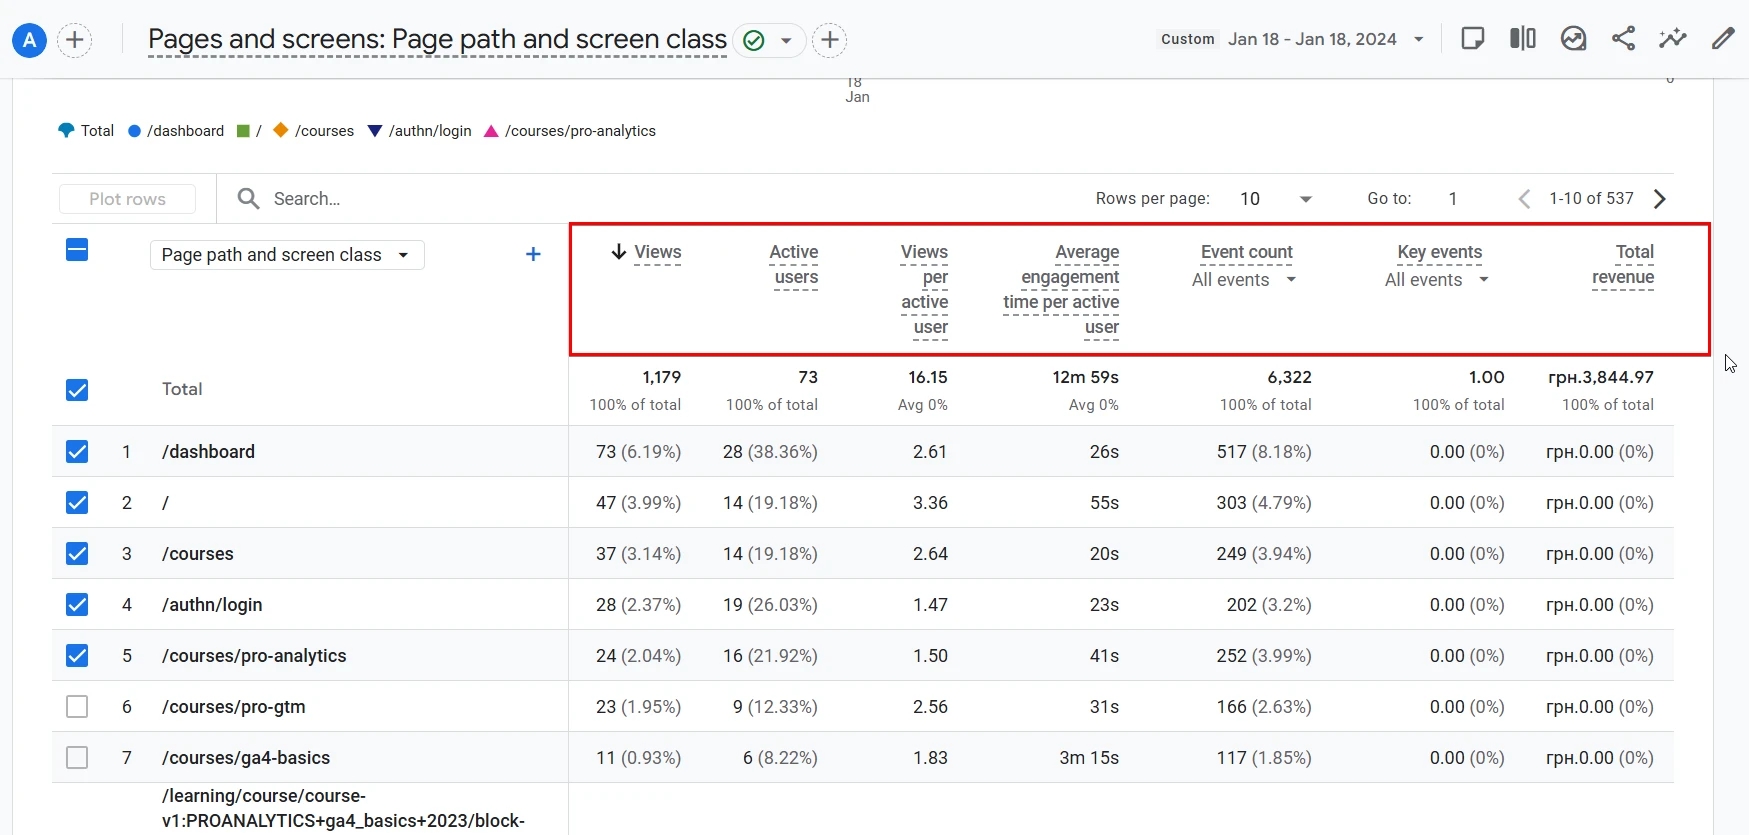Screen dimensions: 1749x835
Task: Sort by Views per active user column
Action: 924,290
